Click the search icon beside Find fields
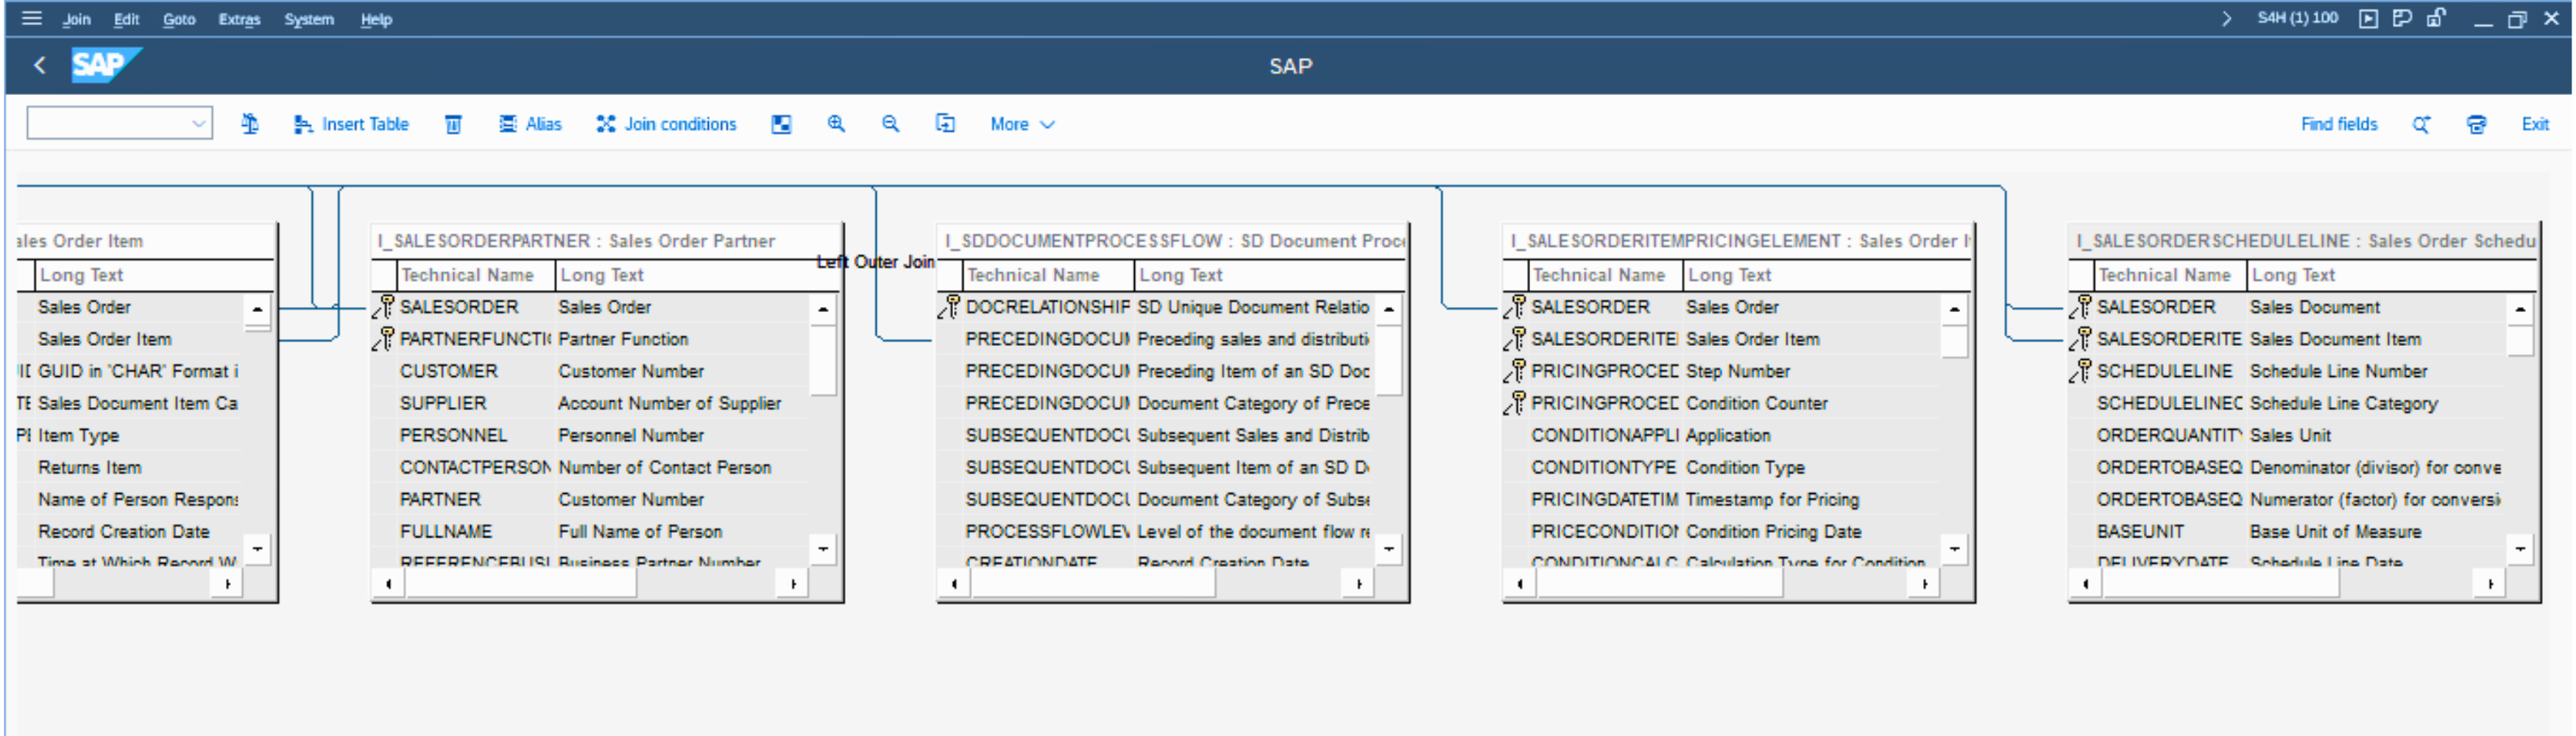Viewport: 2576px width, 736px height. pos(2421,124)
